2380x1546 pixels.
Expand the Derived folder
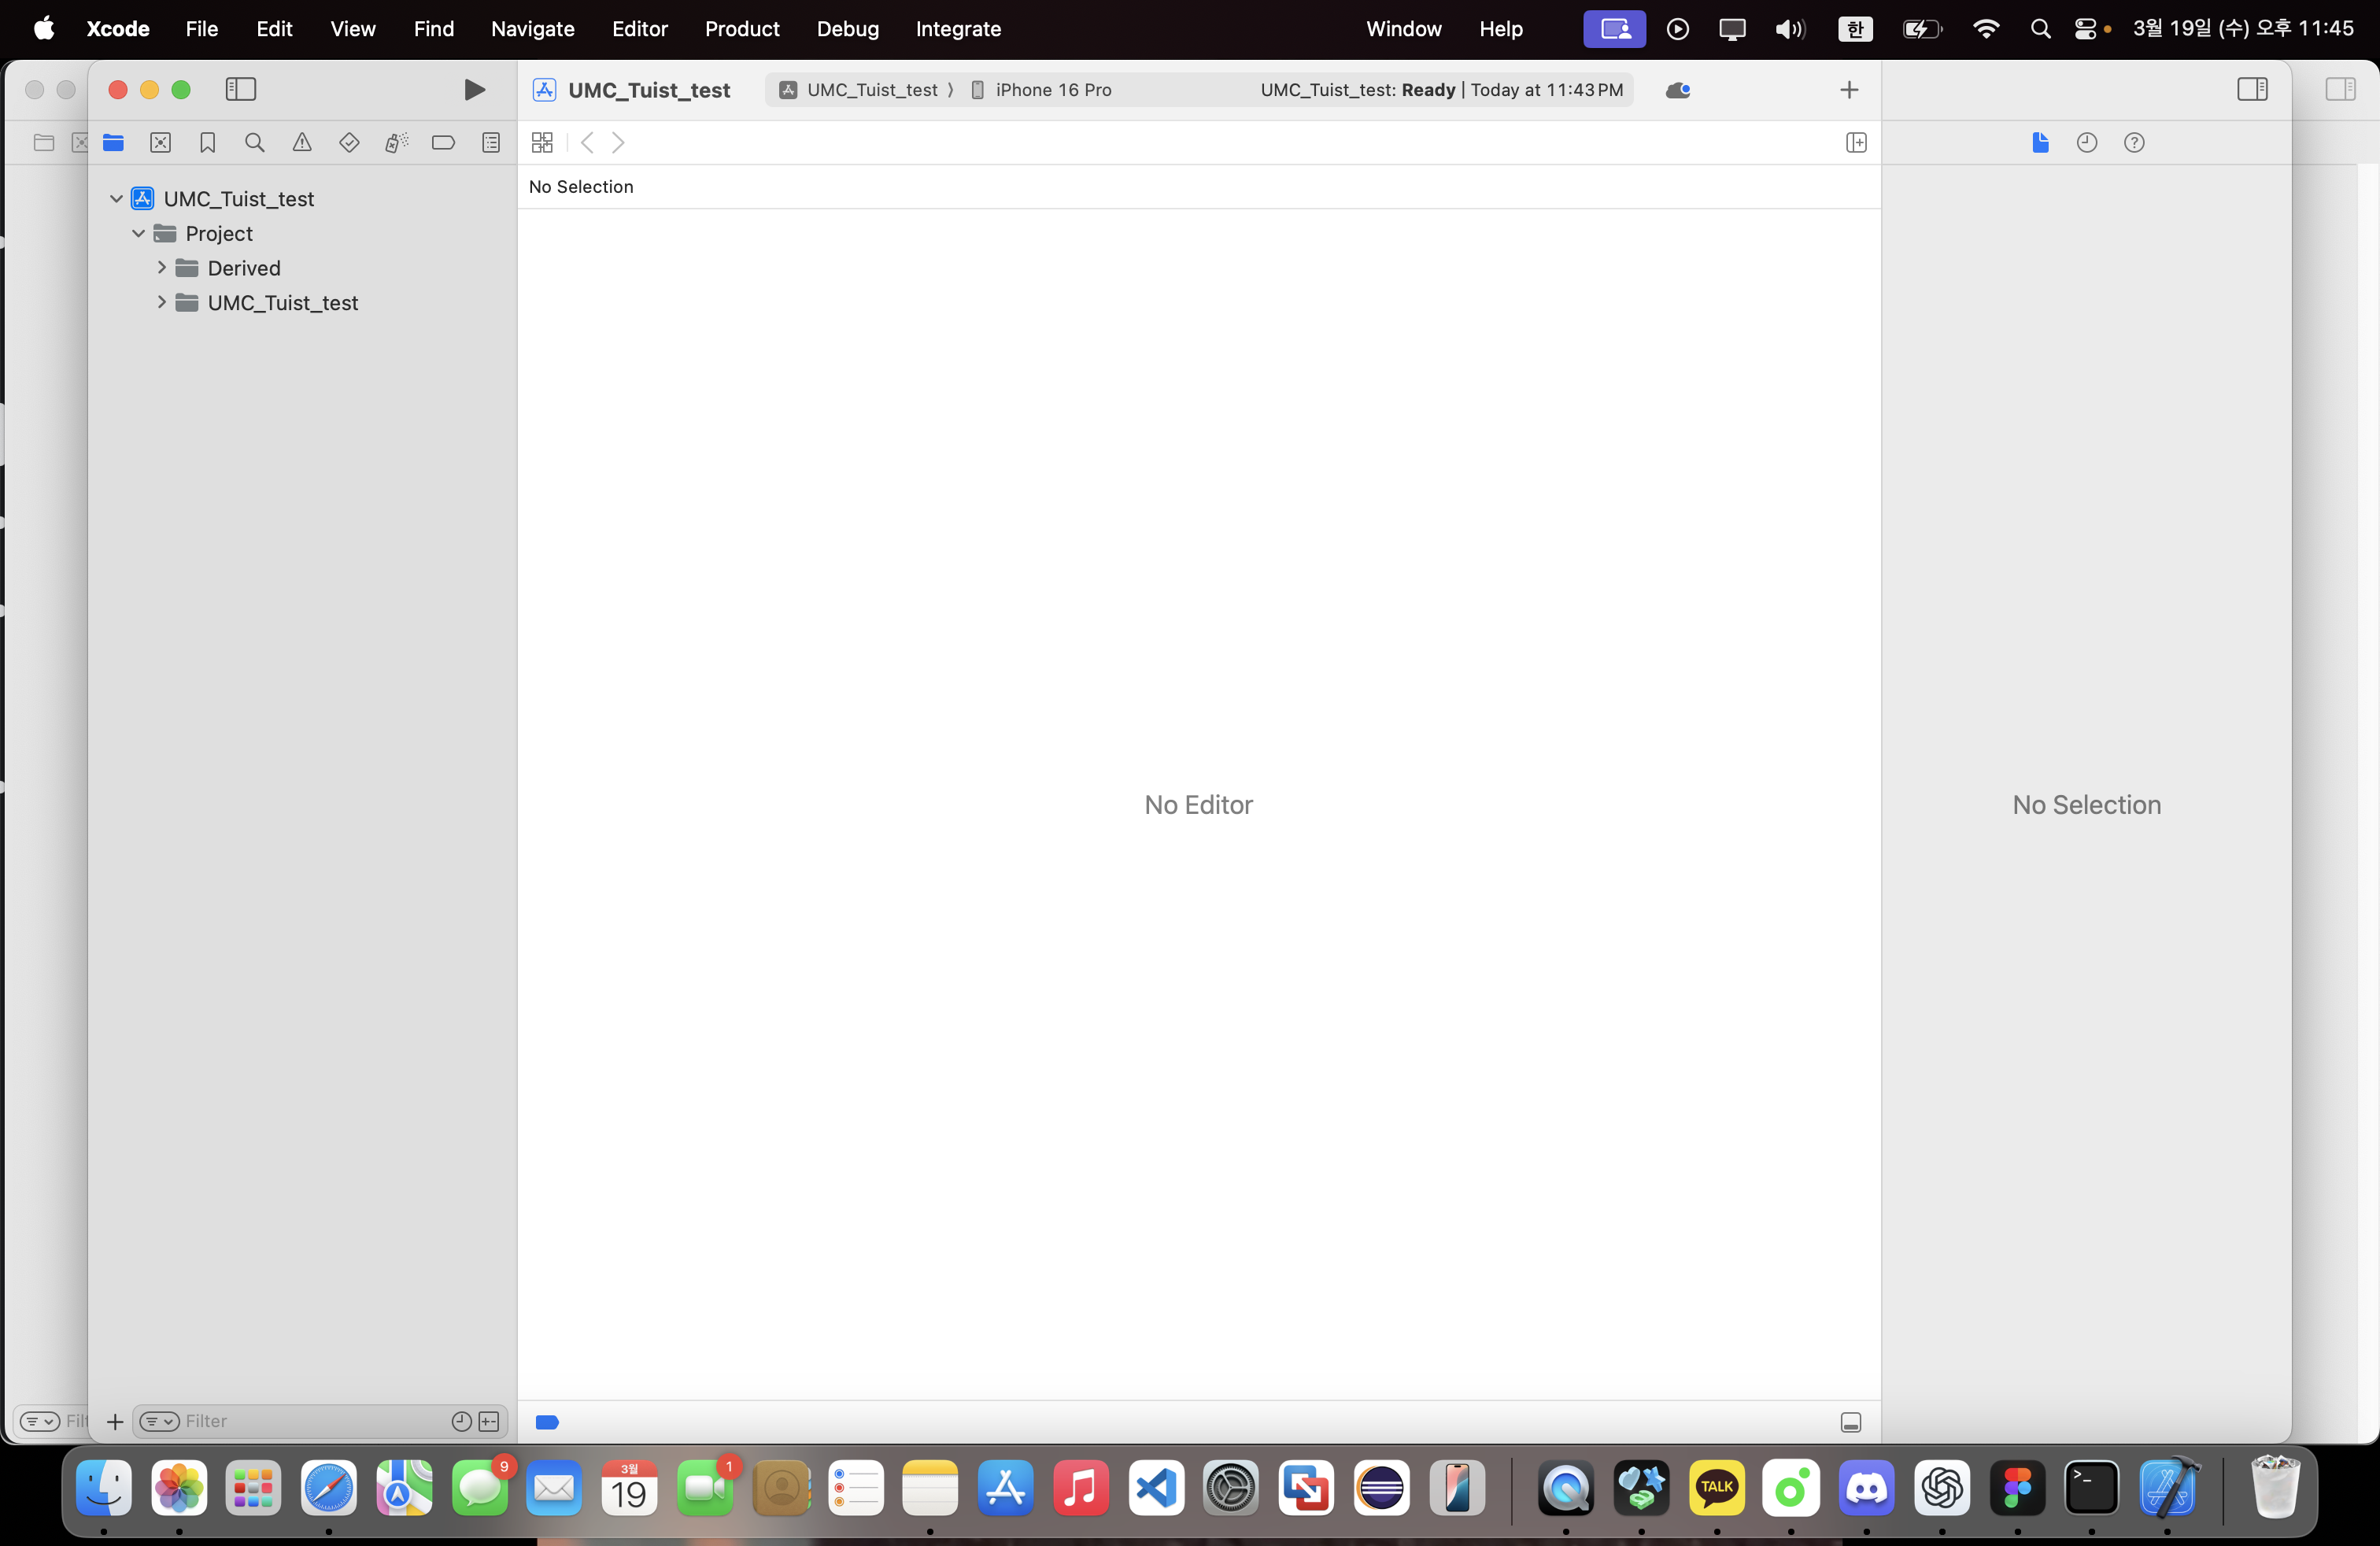click(x=162, y=268)
